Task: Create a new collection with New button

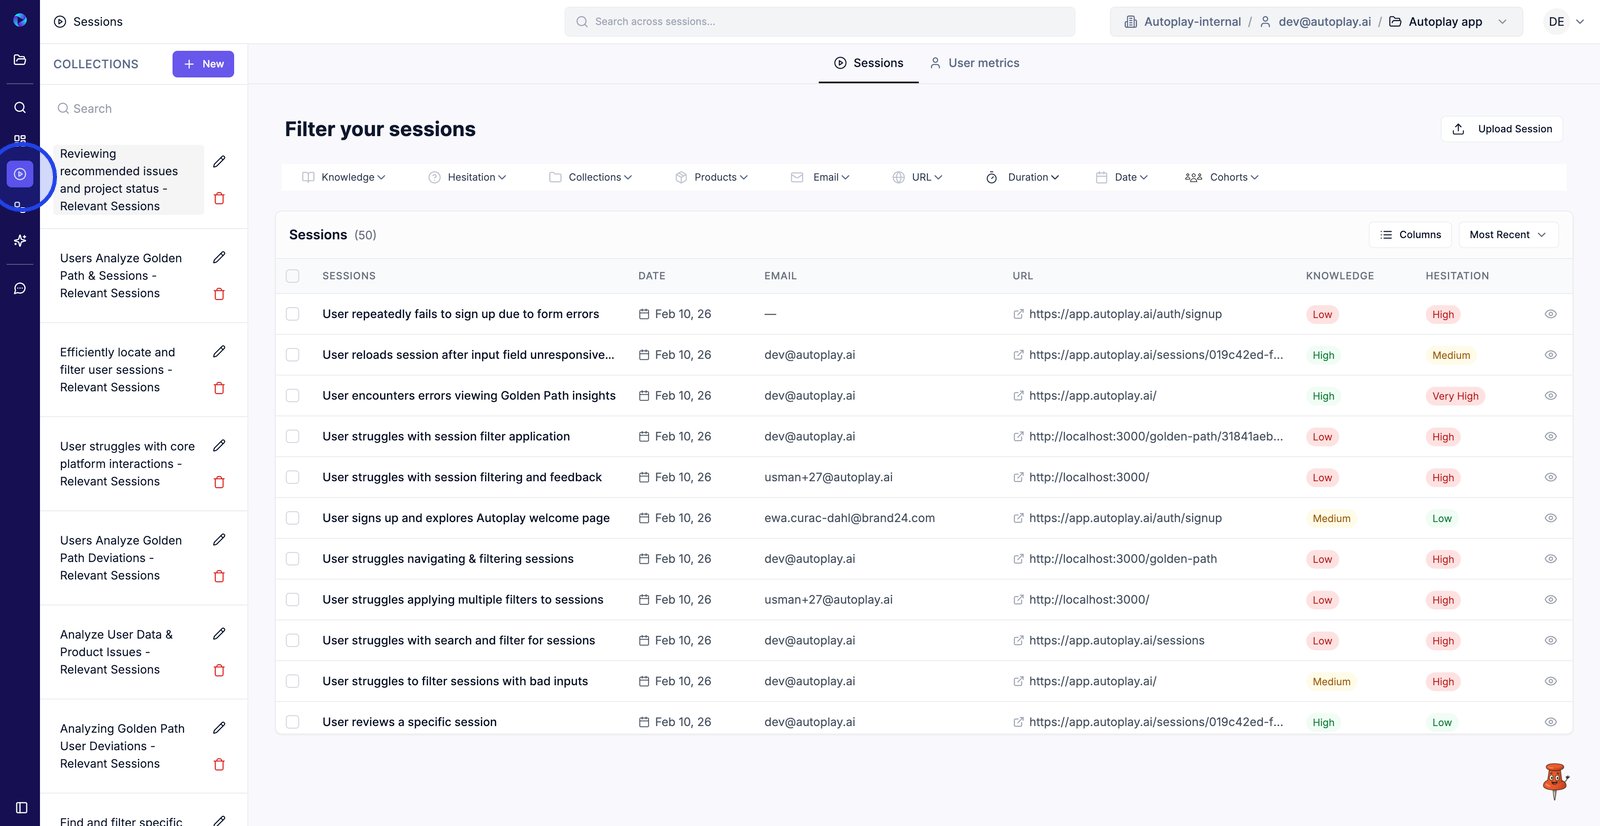Action: tap(203, 64)
